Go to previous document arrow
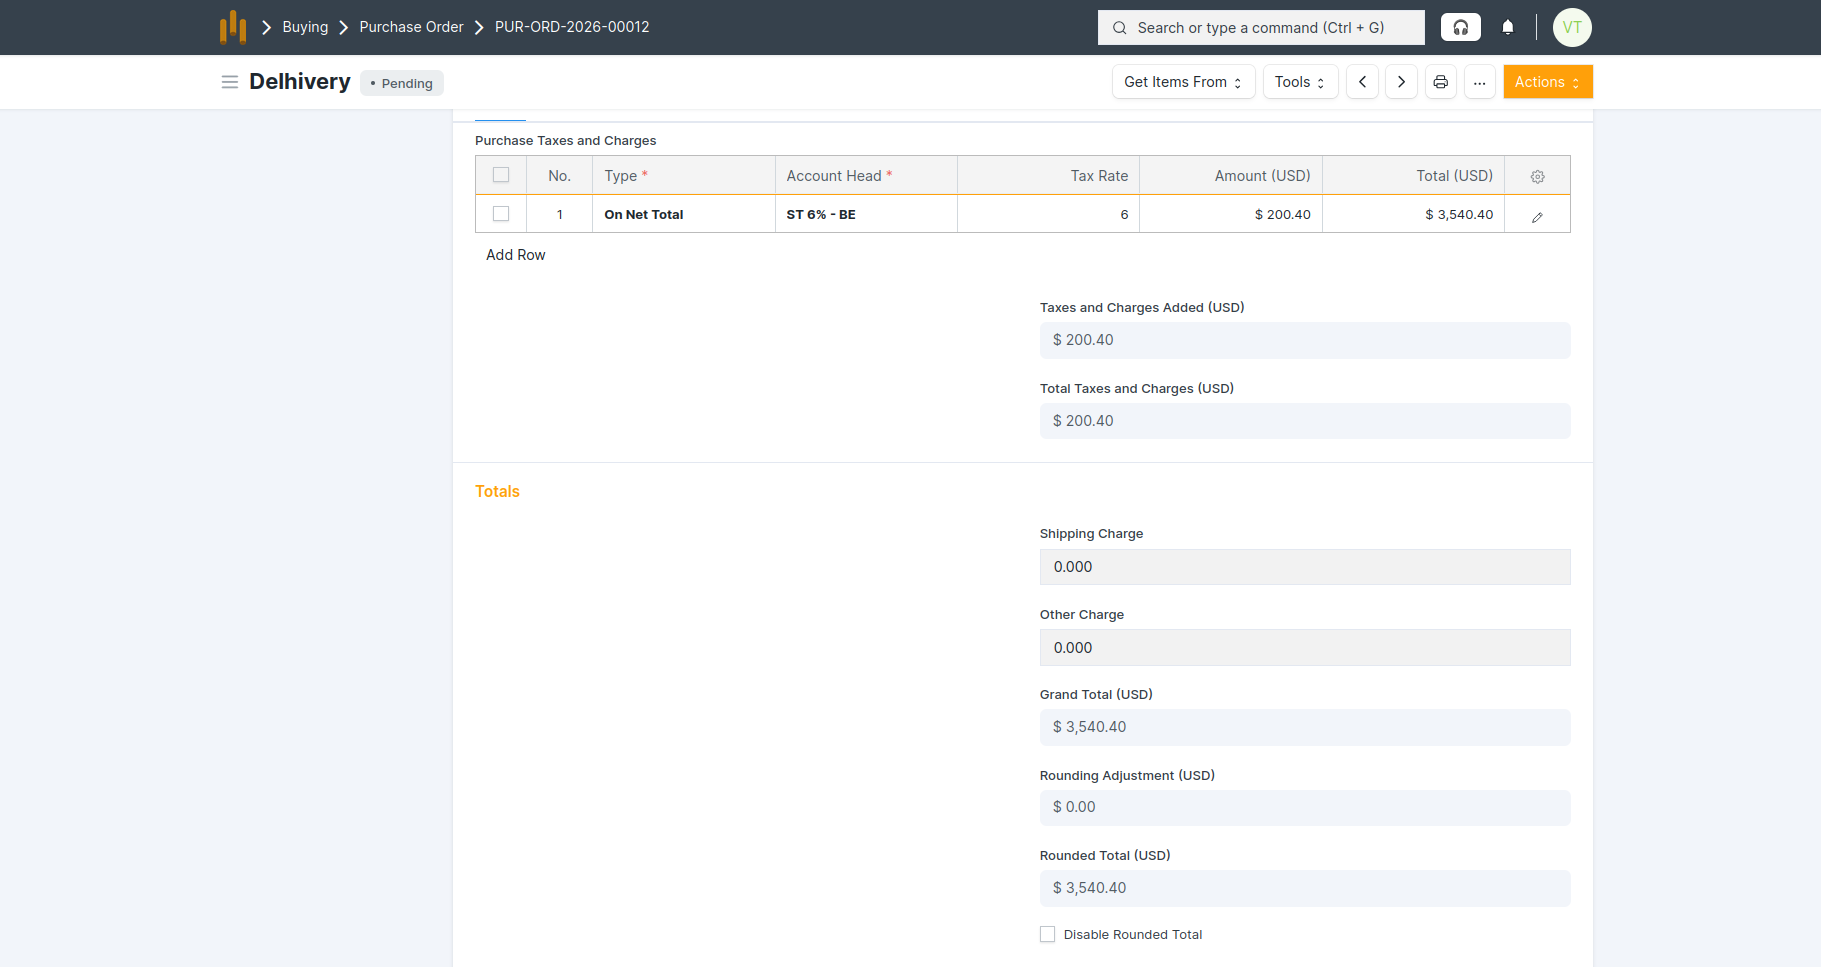This screenshot has height=967, width=1821. pyautogui.click(x=1362, y=82)
